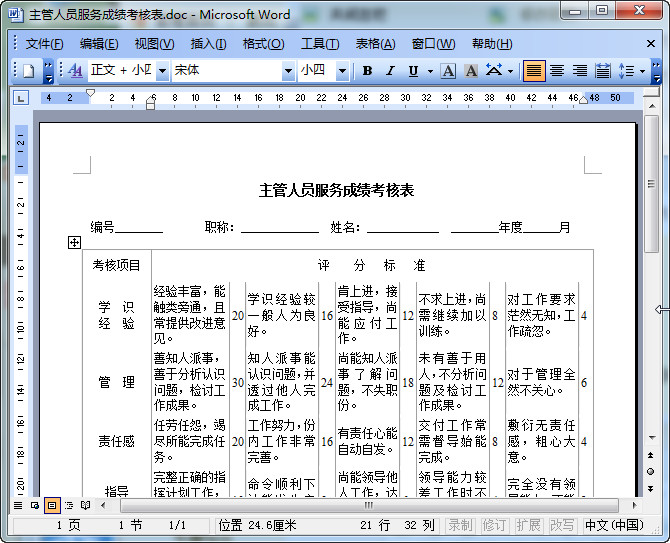Screen dimensions: 670x543
Task: Apply Character Shading icon
Action: pyautogui.click(x=471, y=71)
